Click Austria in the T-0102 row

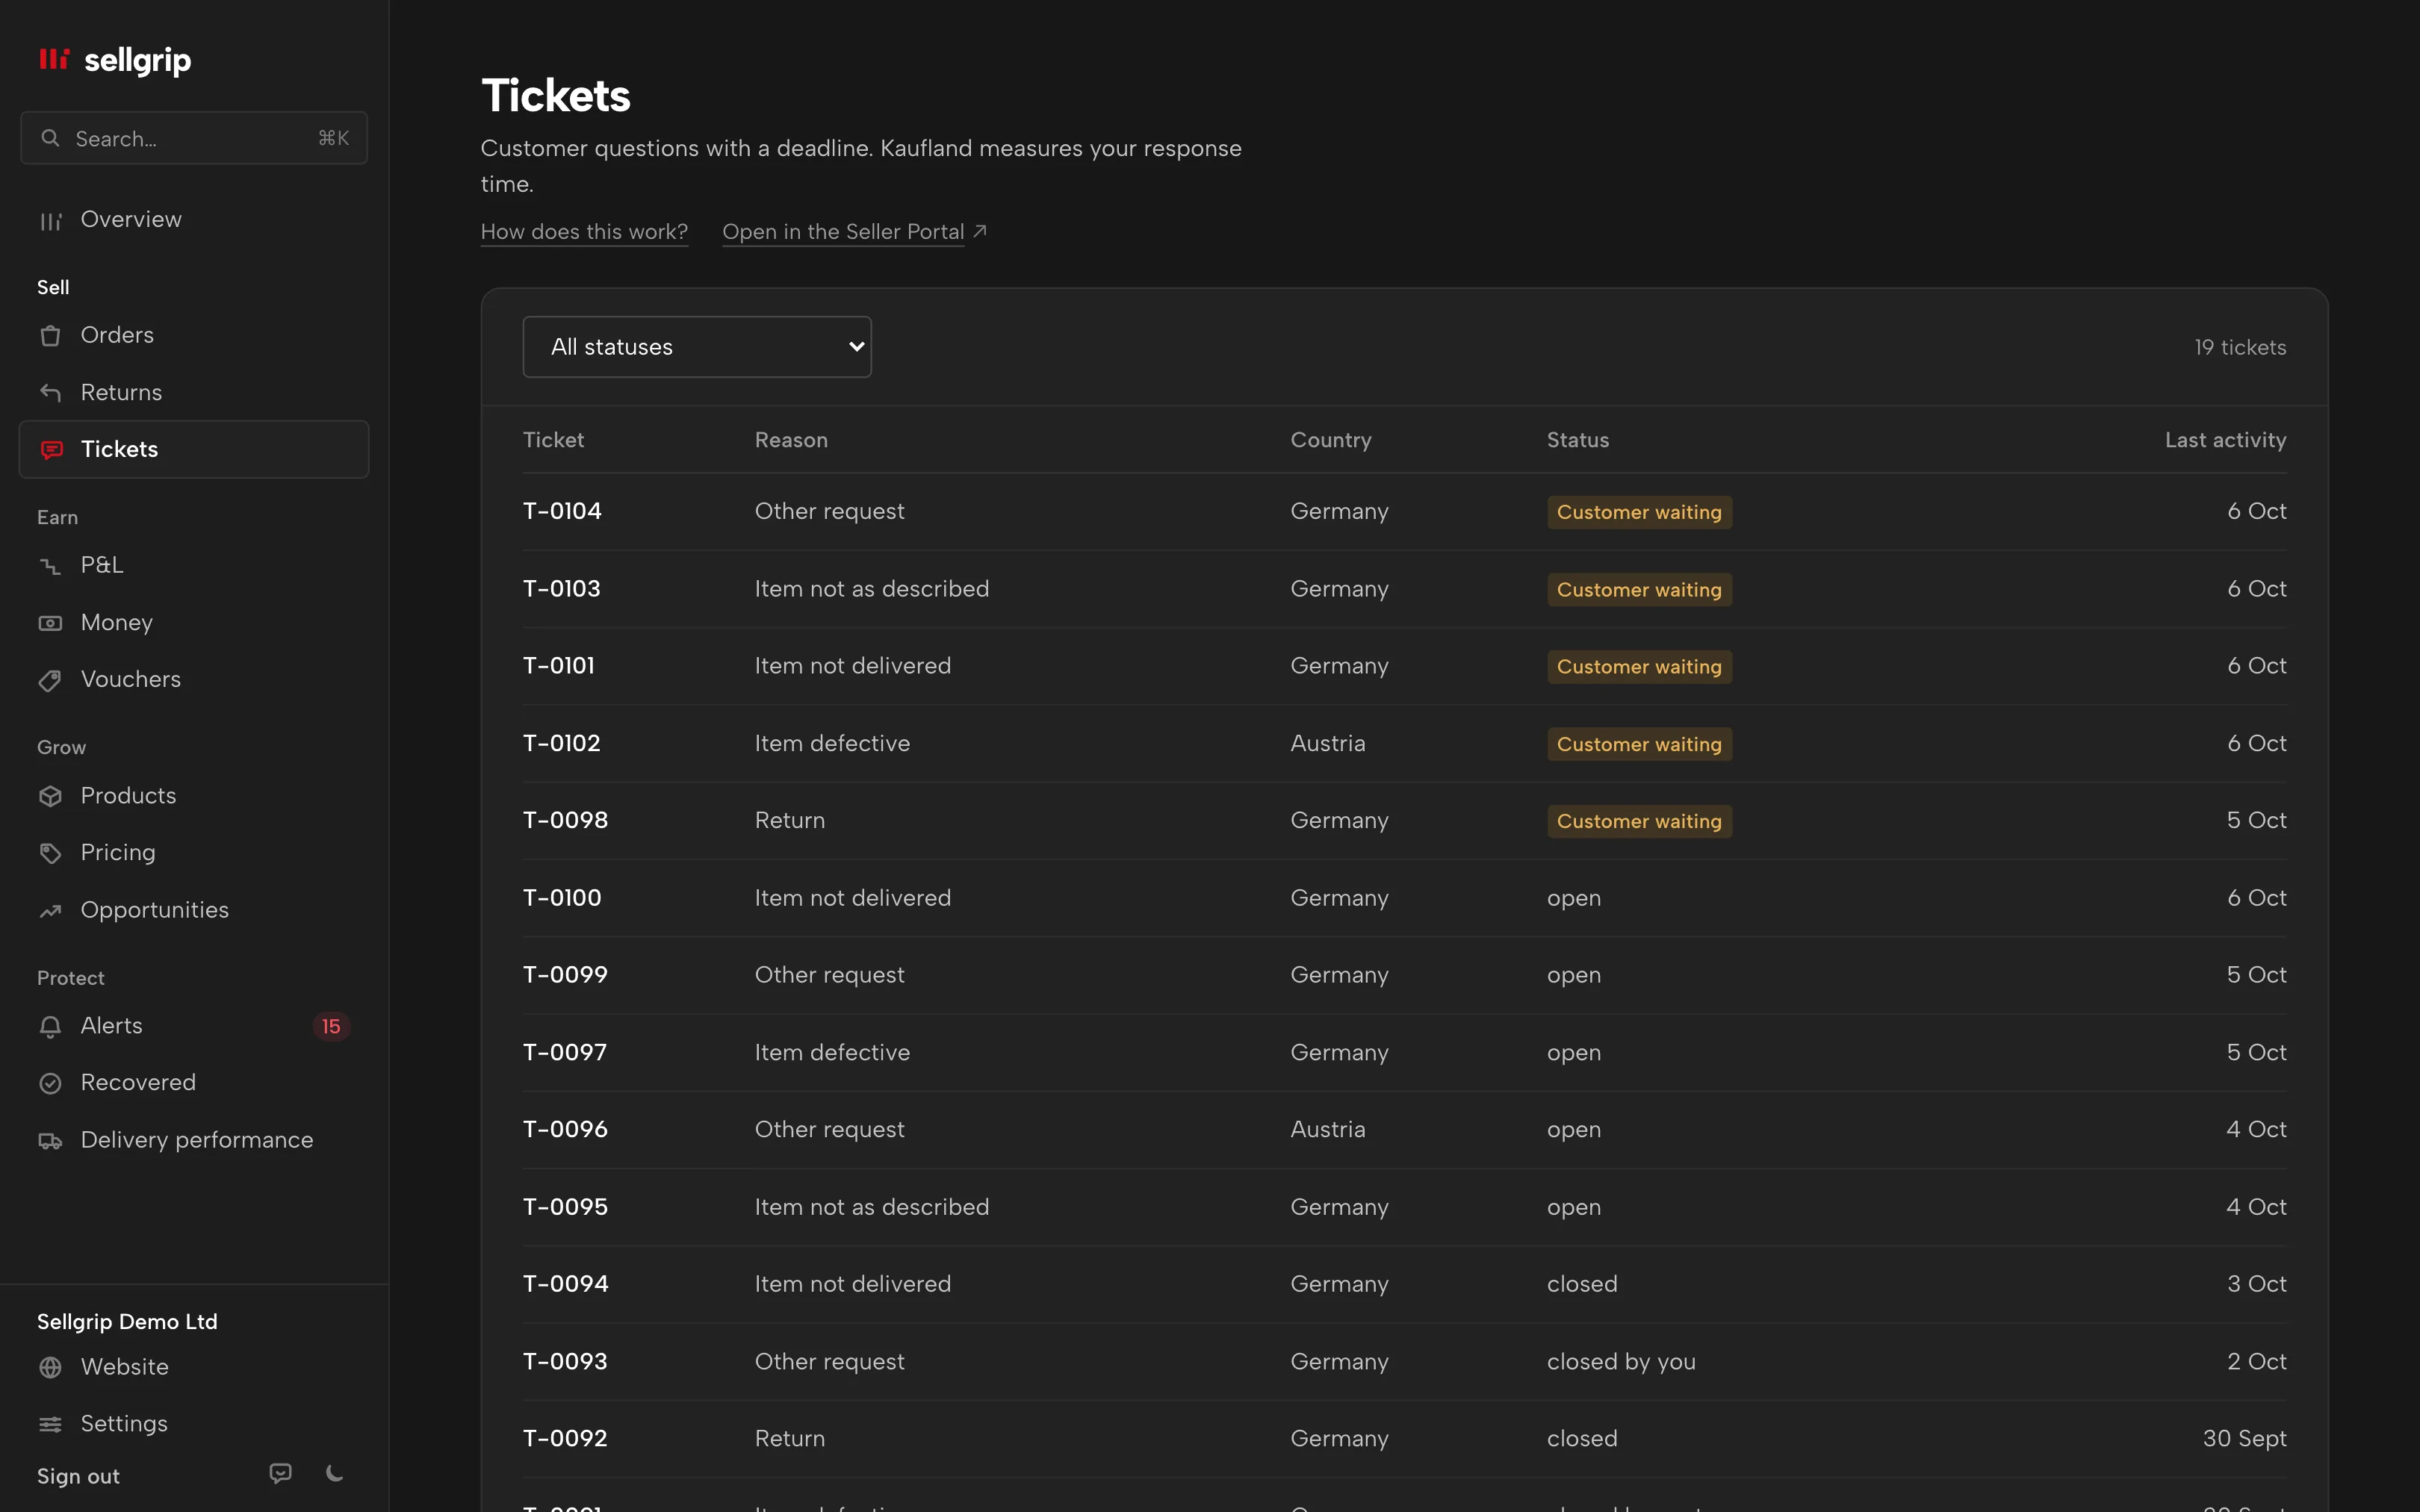click(1327, 743)
